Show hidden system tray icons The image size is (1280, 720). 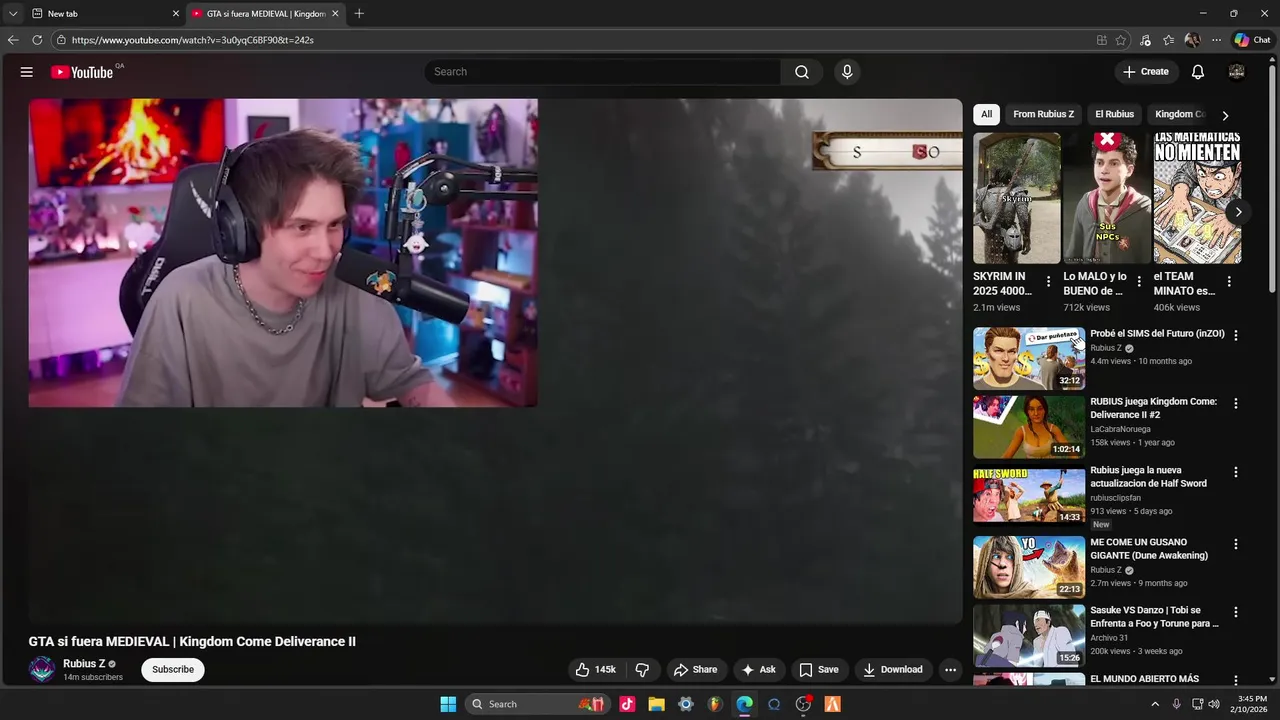[x=1155, y=704]
